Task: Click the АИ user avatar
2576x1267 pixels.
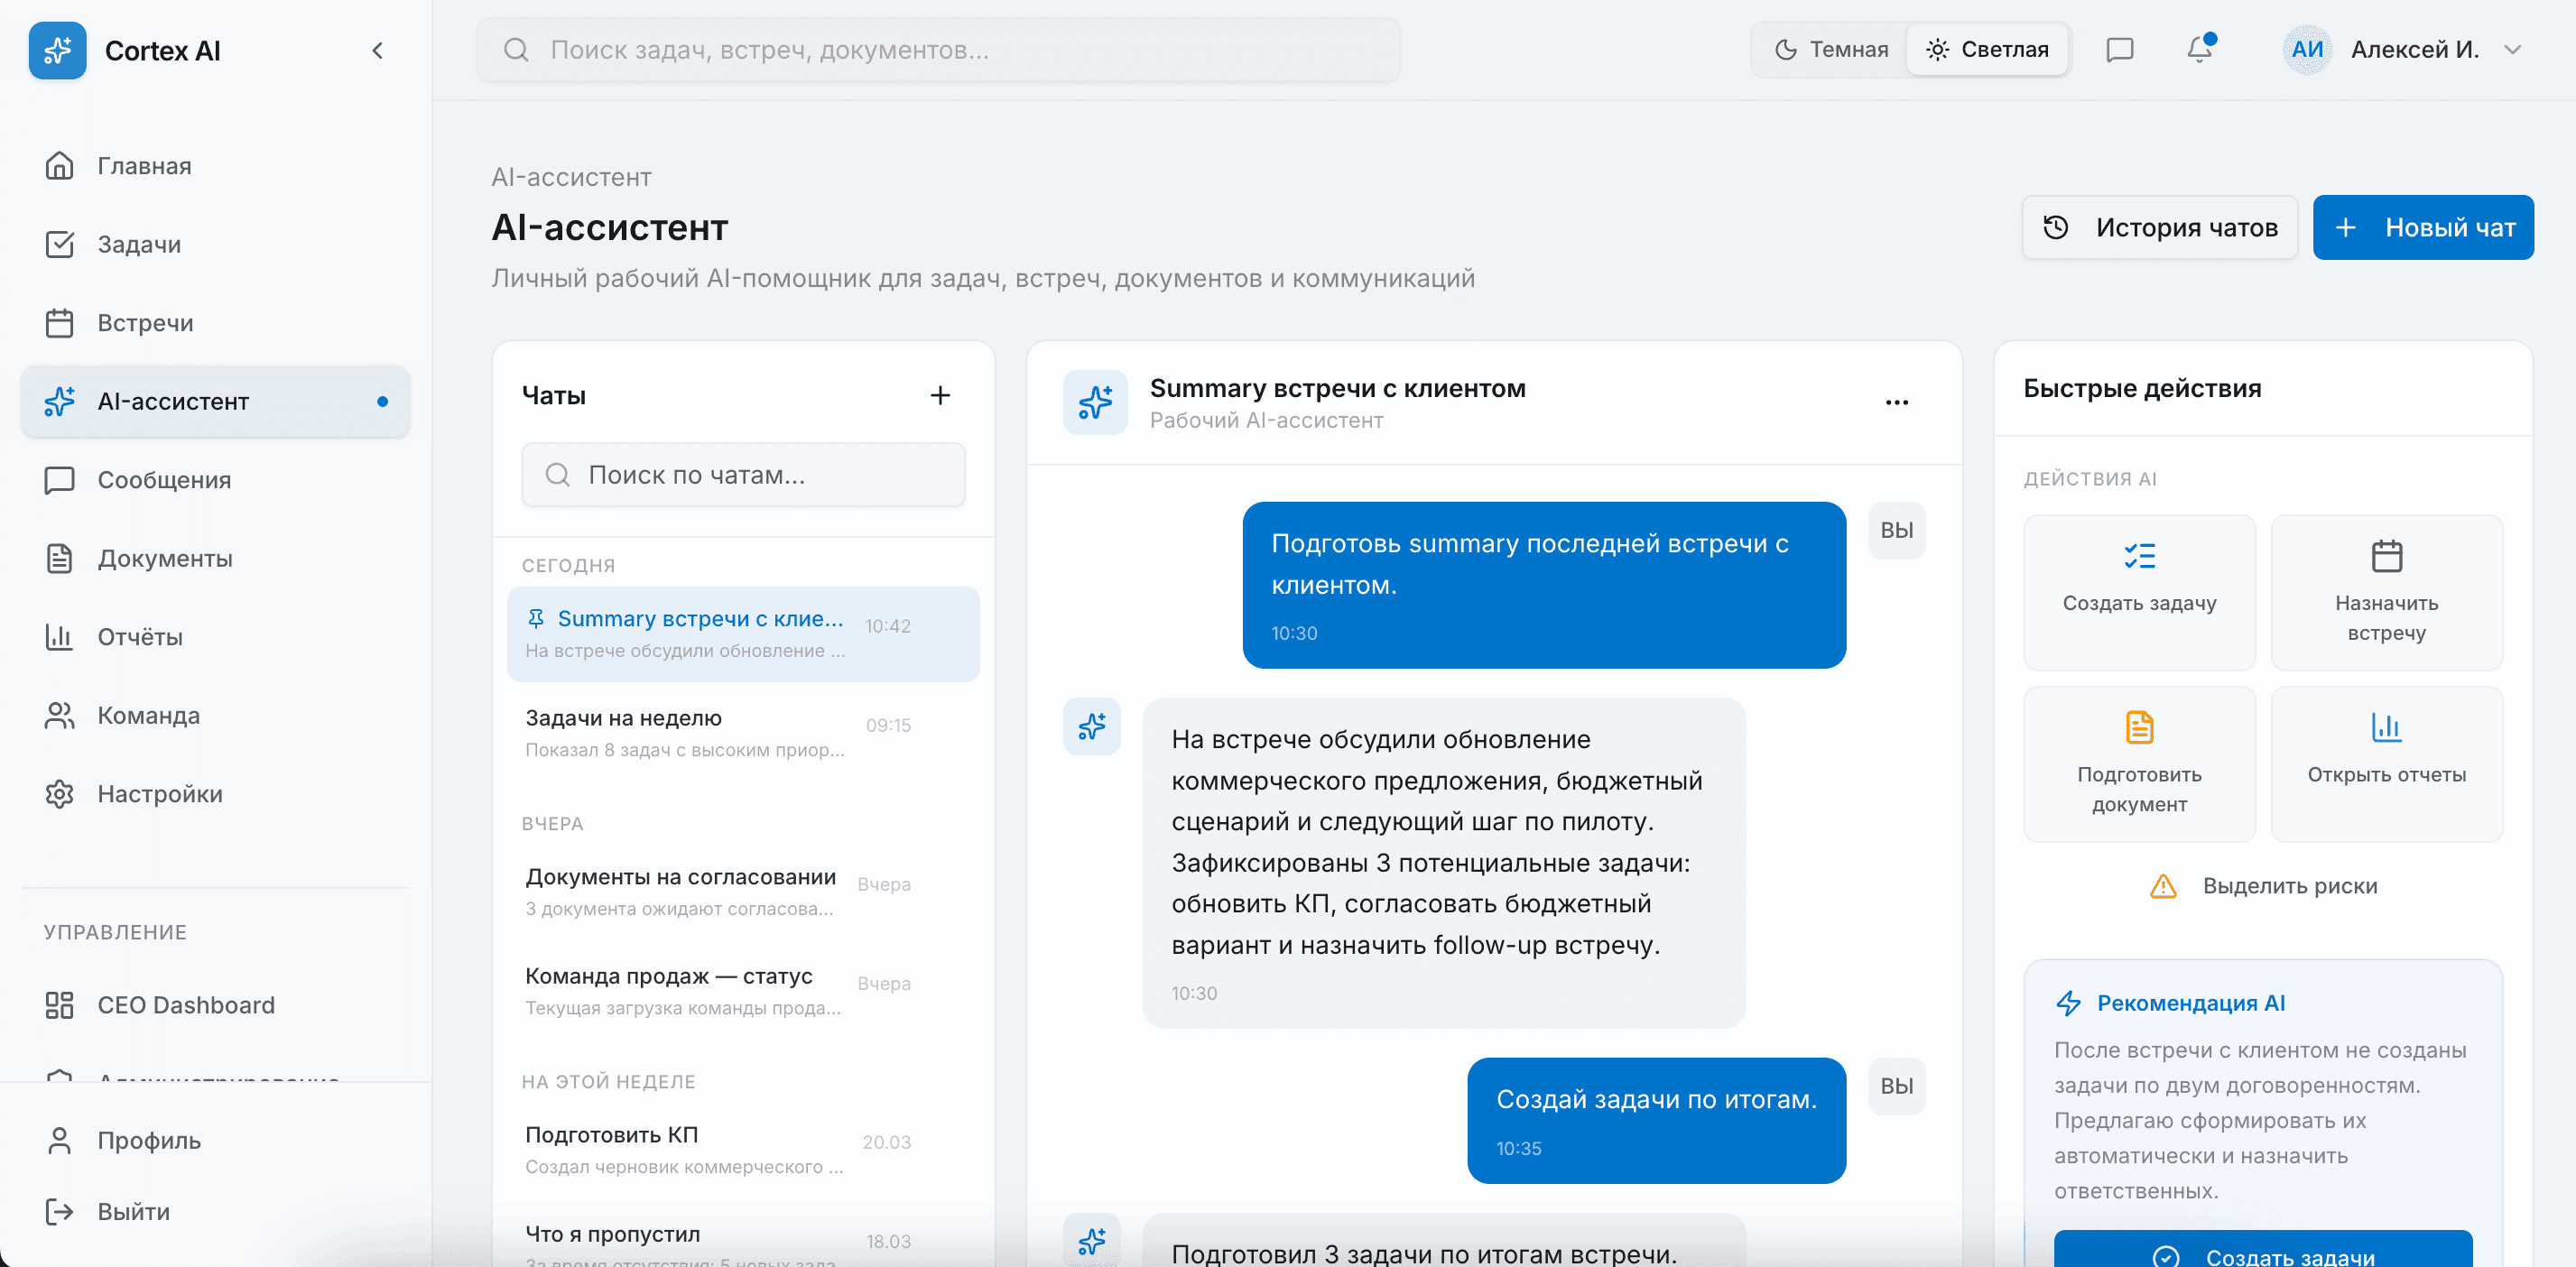Action: (x=2307, y=50)
